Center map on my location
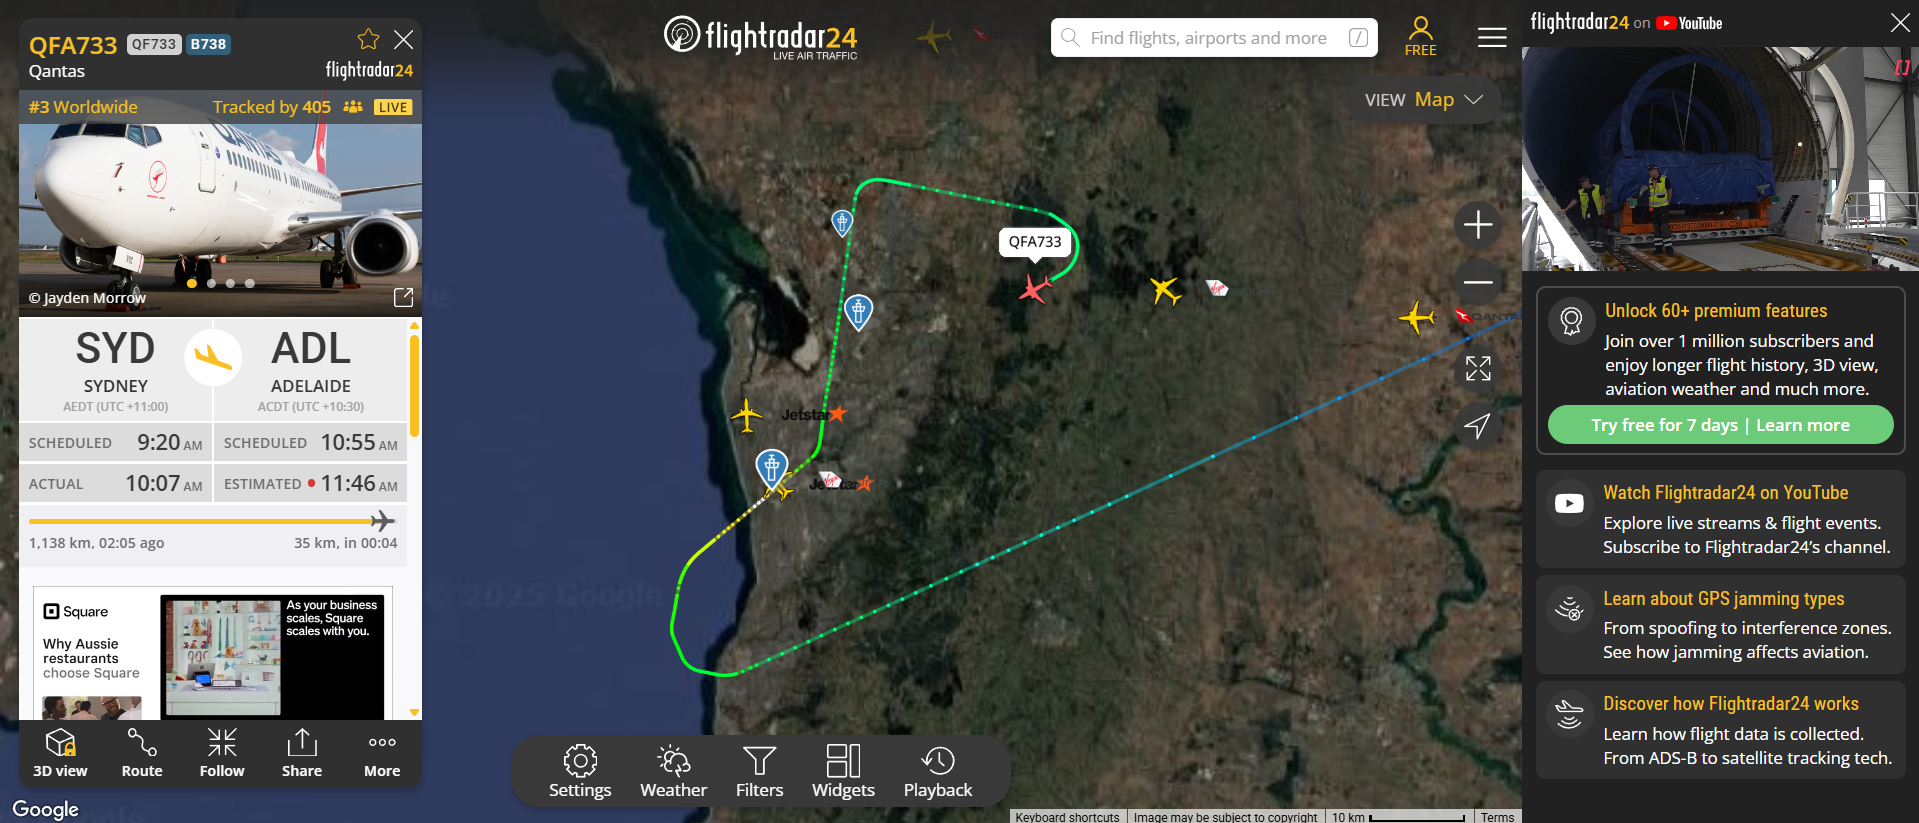This screenshot has width=1919, height=823. click(x=1478, y=426)
